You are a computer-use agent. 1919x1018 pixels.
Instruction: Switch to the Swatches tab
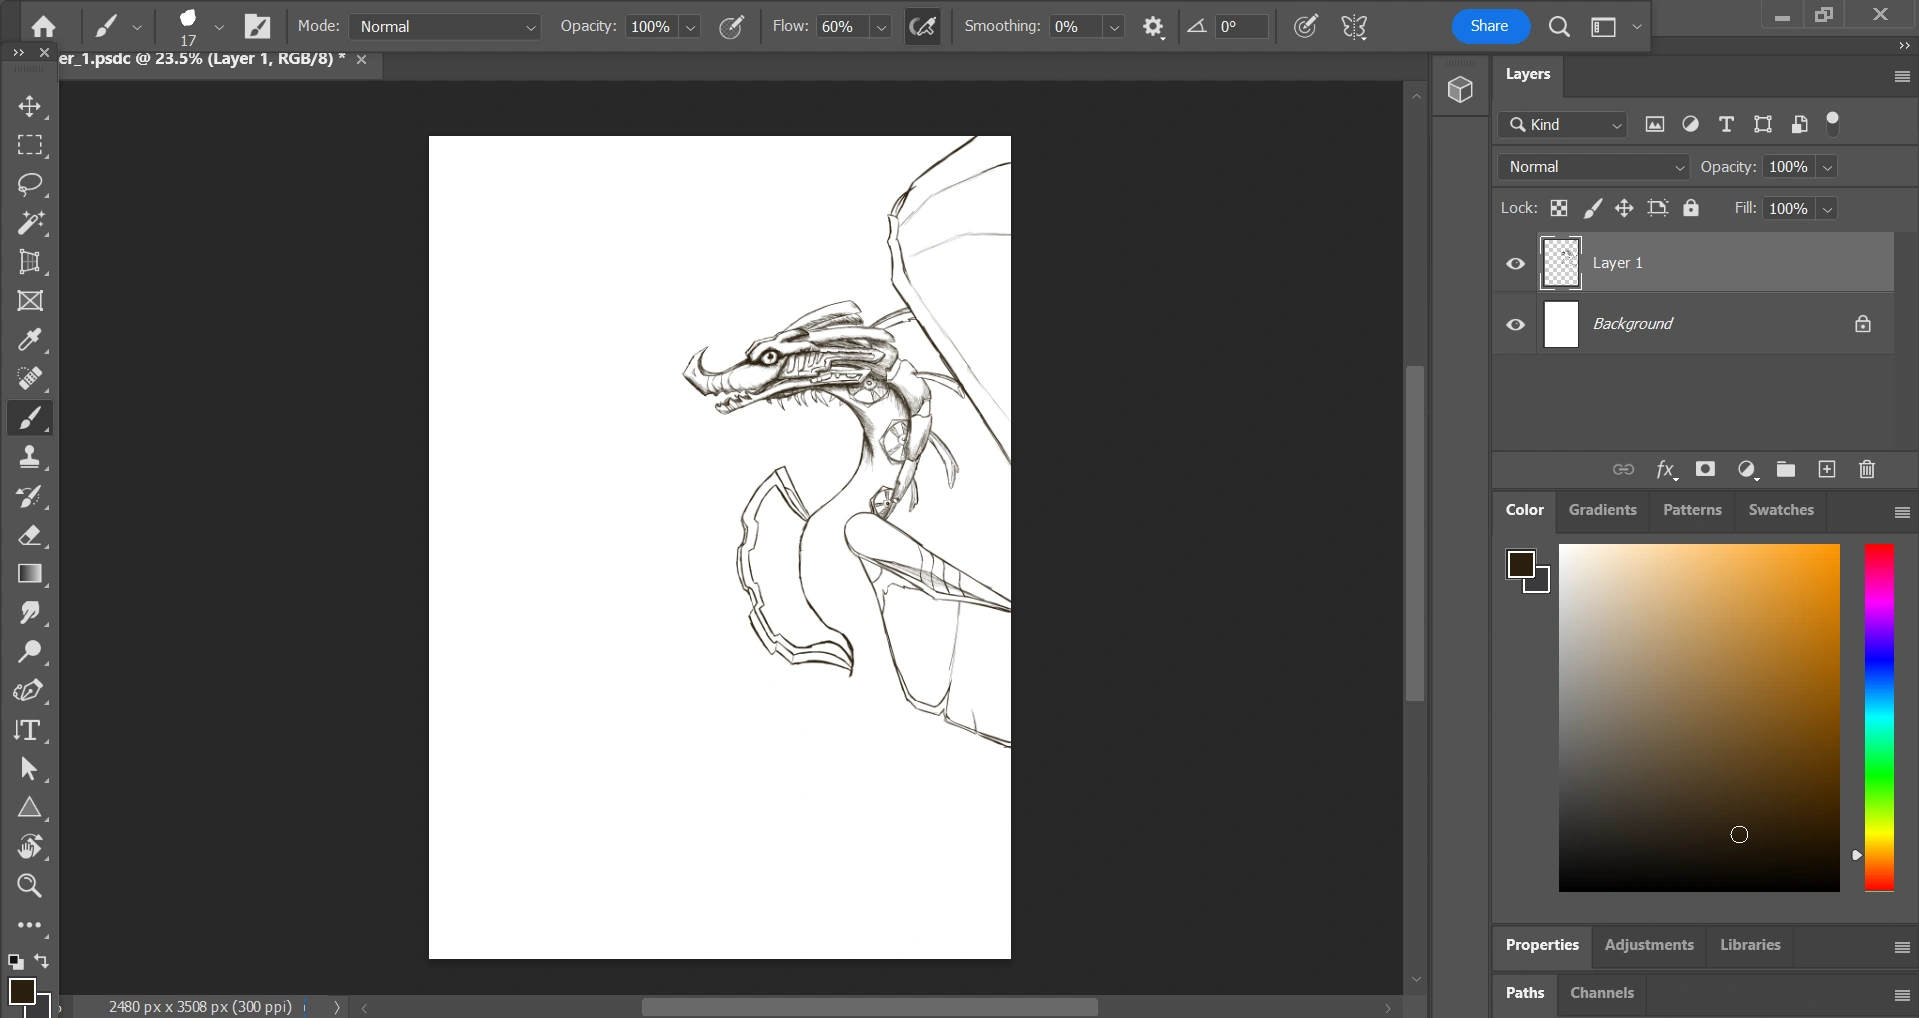pyautogui.click(x=1780, y=510)
